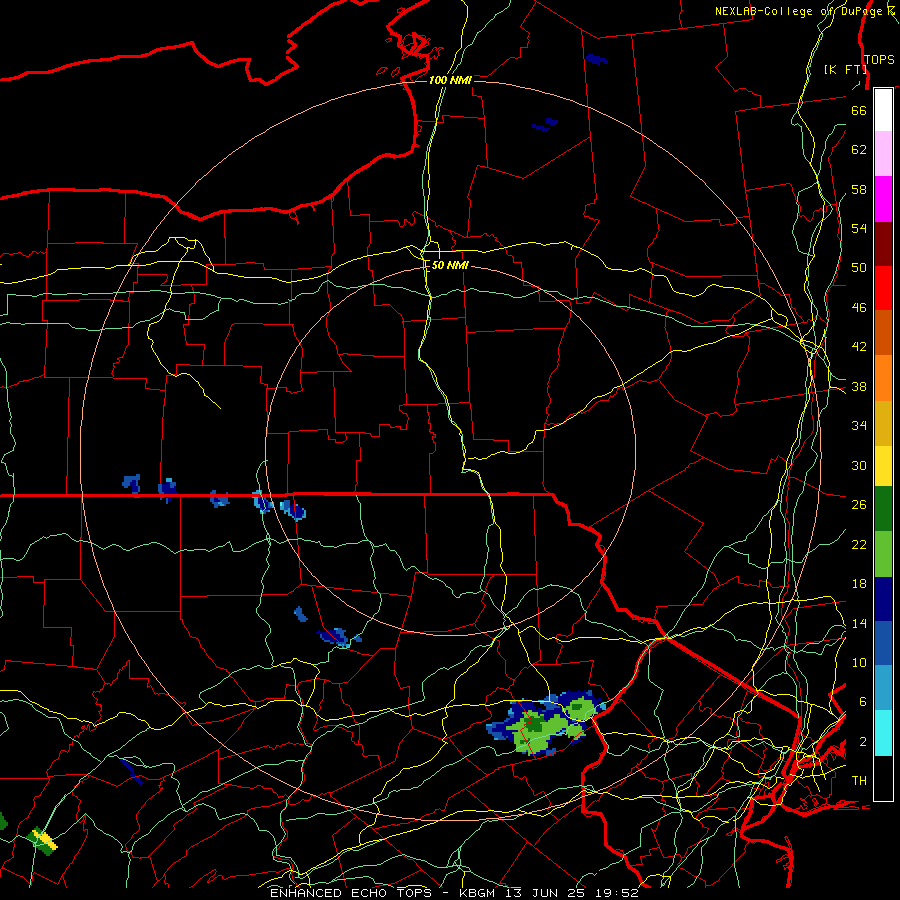Click the "TOPS" legend heading
Image resolution: width=900 pixels, height=900 pixels.
coord(879,60)
